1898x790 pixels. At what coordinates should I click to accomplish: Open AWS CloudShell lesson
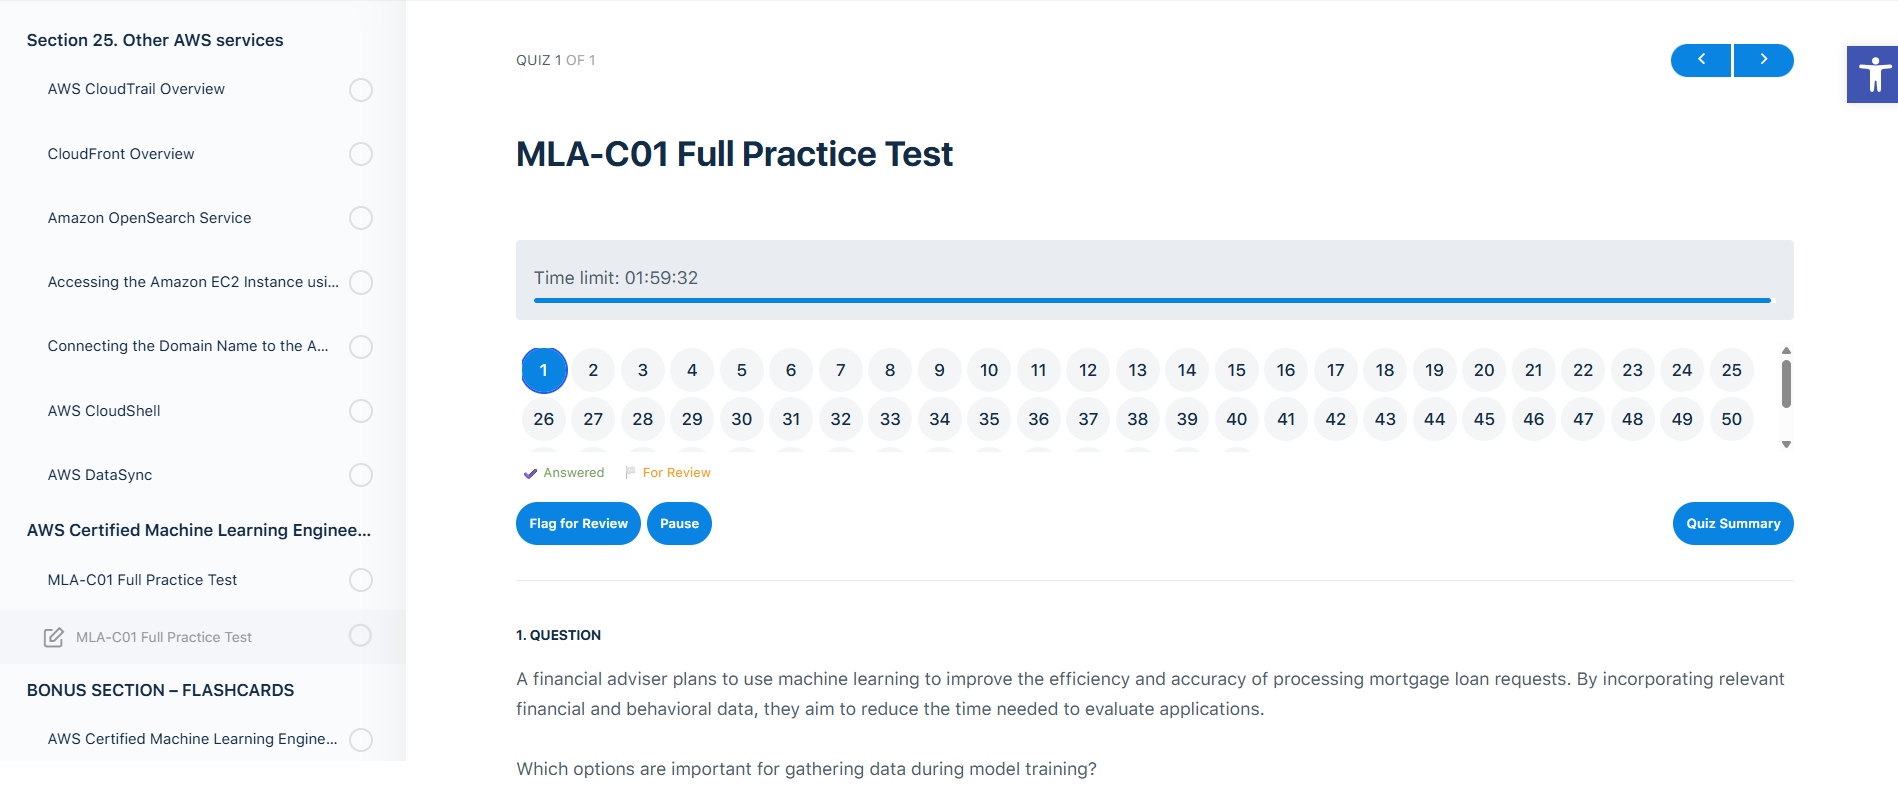[x=104, y=411]
